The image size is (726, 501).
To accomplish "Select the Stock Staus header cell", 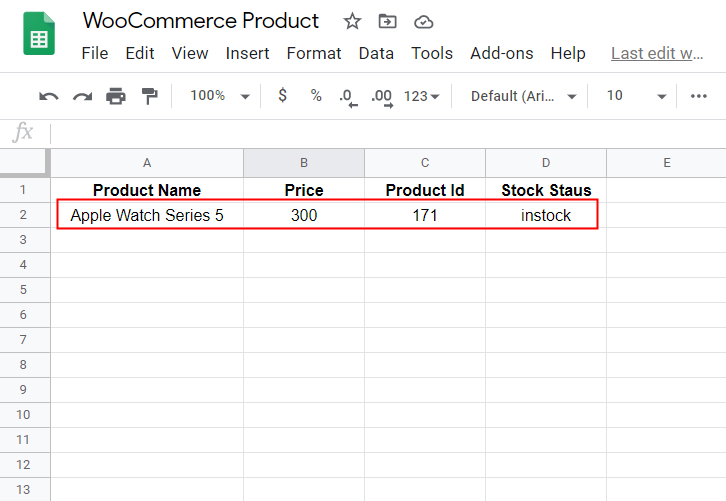I will pyautogui.click(x=546, y=190).
